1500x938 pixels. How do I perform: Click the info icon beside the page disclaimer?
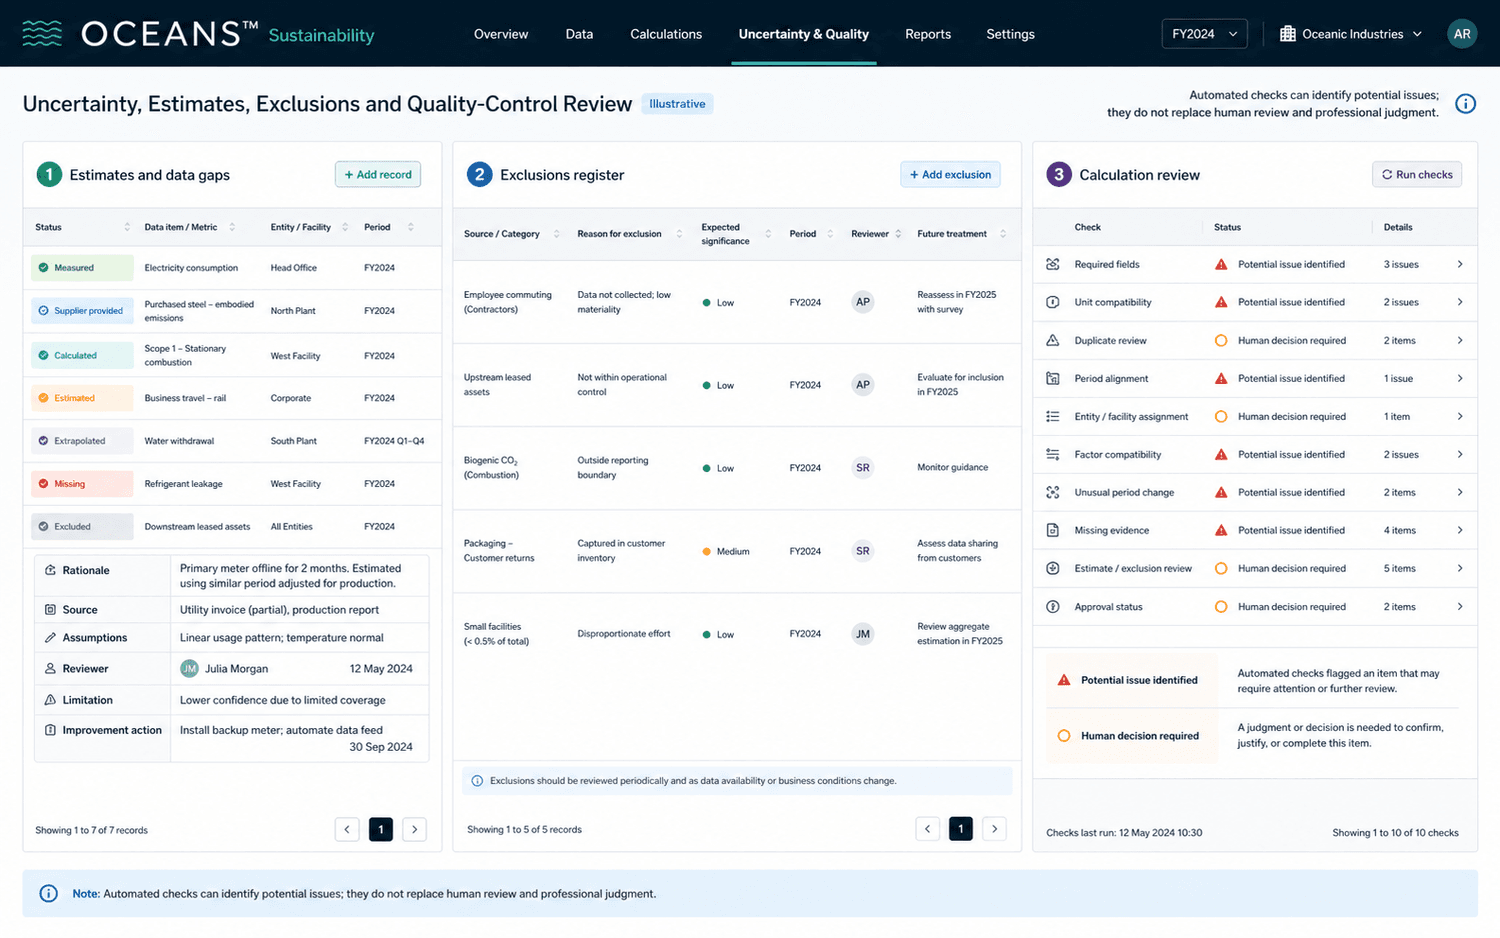[x=1465, y=104]
